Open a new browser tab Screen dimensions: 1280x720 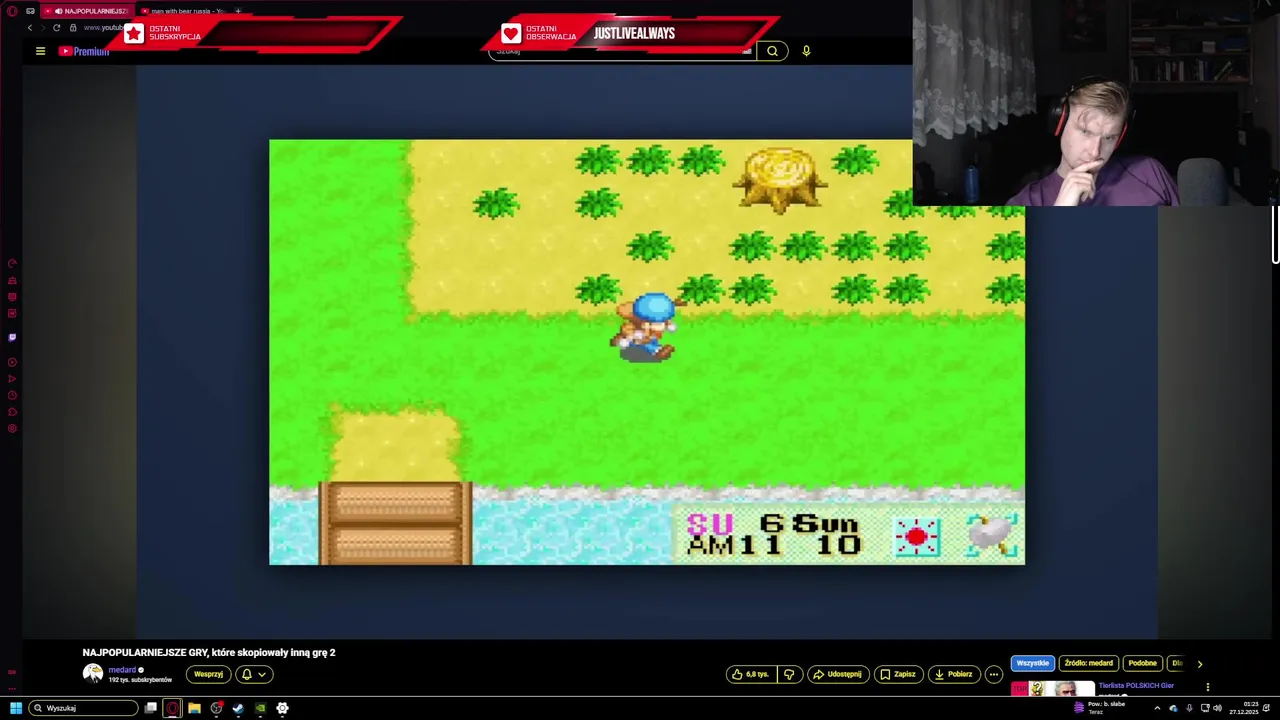click(x=238, y=11)
